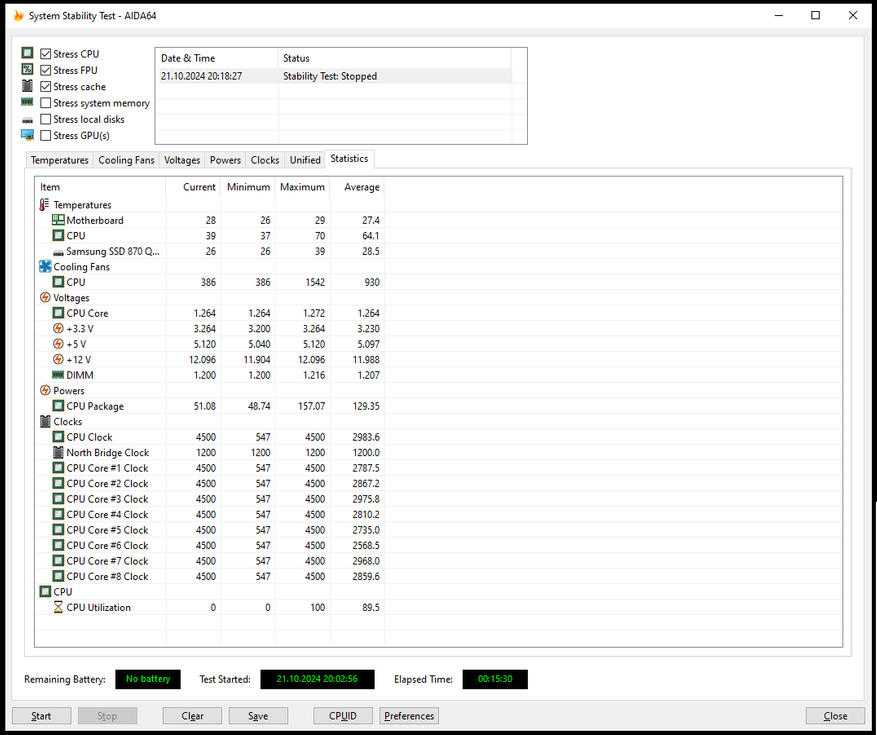Click the CPU Core #8 Clock icon
This screenshot has height=735, width=877.
(58, 576)
